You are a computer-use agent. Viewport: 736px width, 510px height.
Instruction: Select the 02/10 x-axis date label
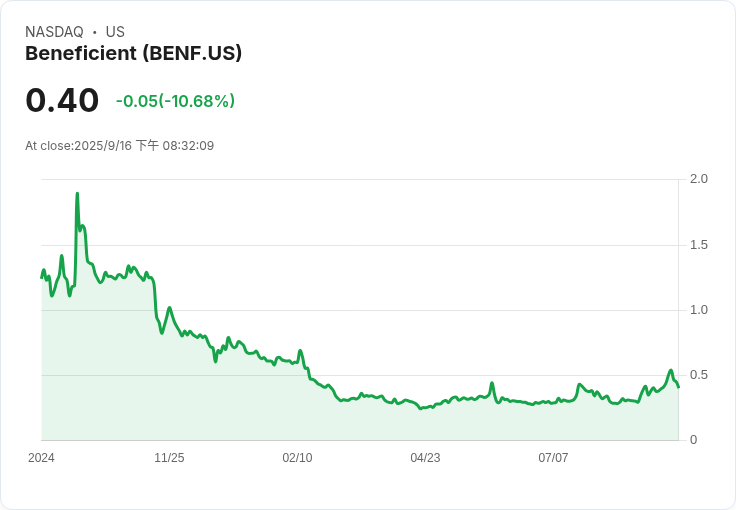click(x=297, y=458)
